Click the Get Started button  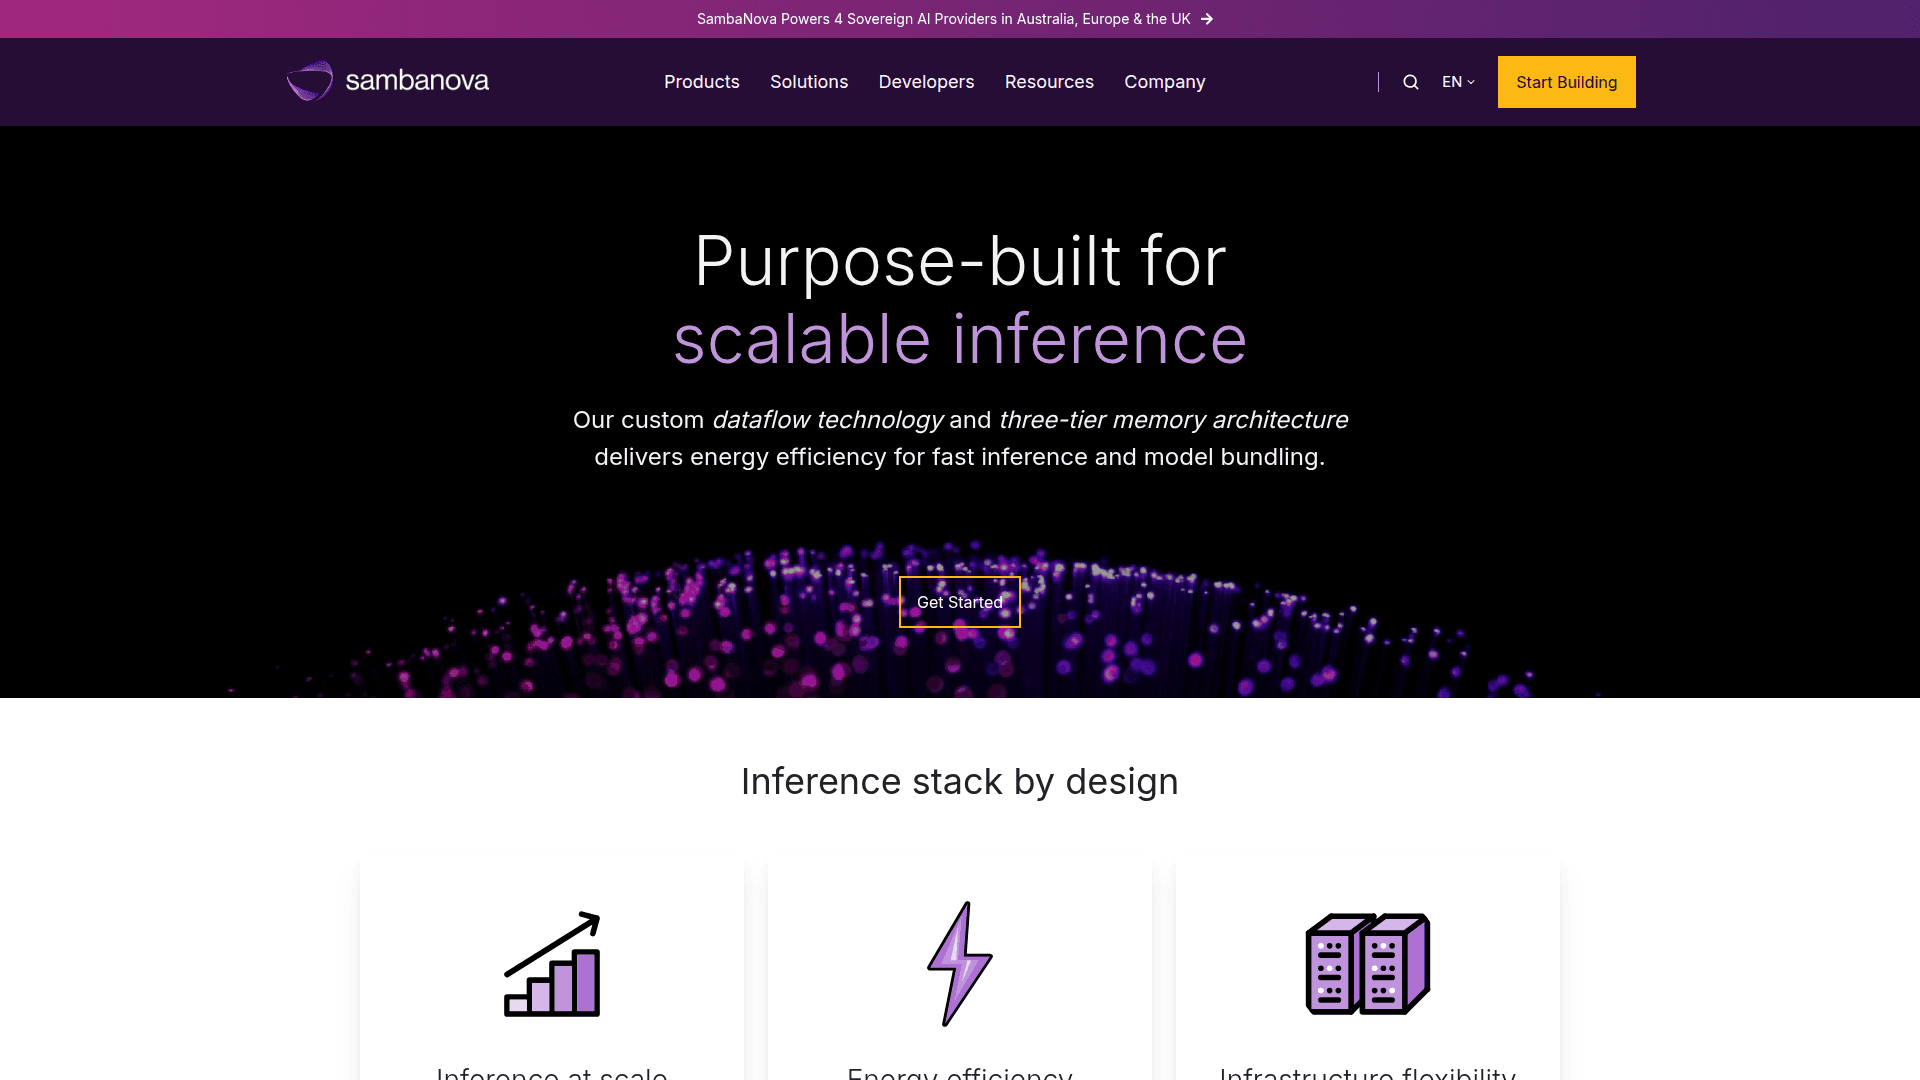tap(960, 602)
